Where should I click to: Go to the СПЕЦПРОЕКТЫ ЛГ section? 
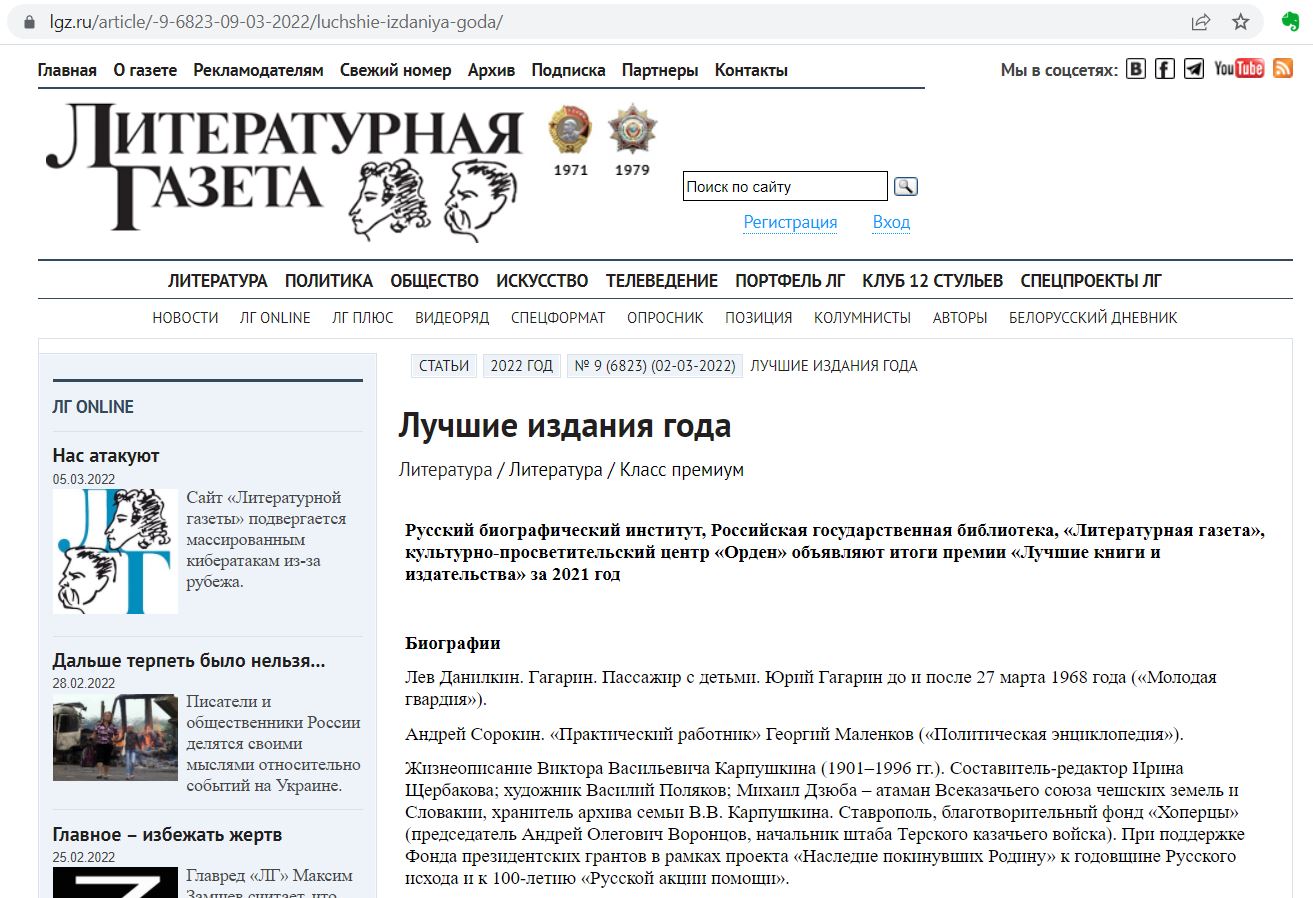pyautogui.click(x=1091, y=281)
